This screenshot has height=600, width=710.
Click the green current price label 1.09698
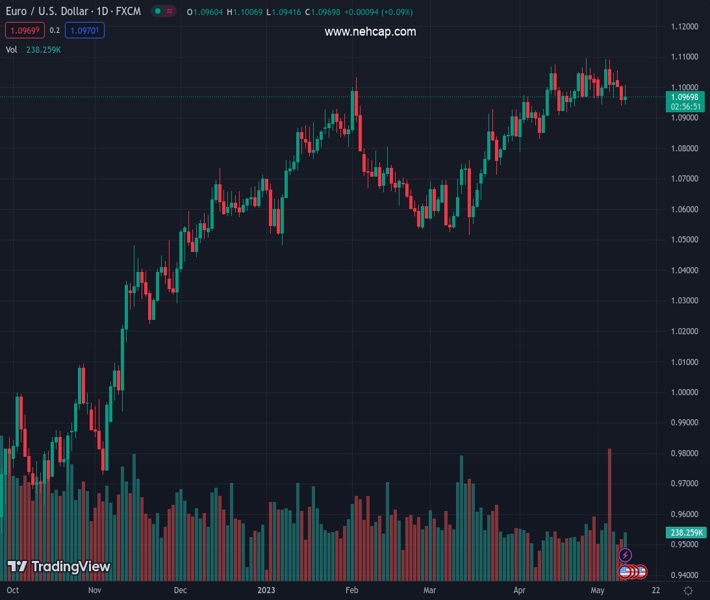(686, 97)
